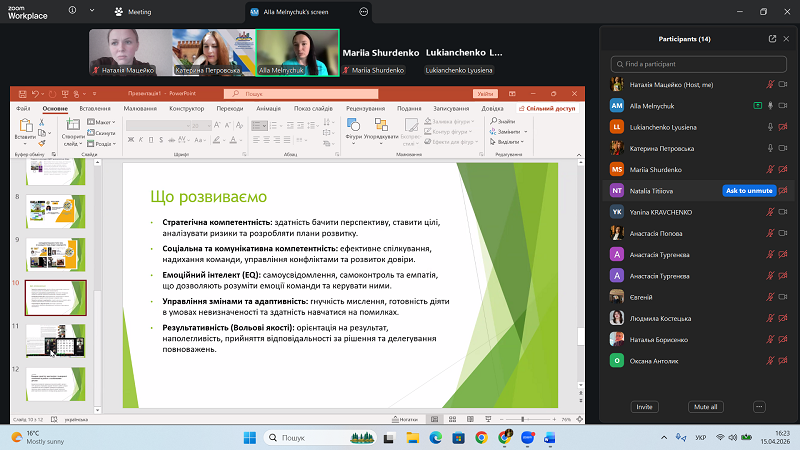Image resolution: width=800 pixels, height=450 pixels.
Task: Toggle video icon for Наталія Мацейко
Action: pyautogui.click(x=783, y=85)
